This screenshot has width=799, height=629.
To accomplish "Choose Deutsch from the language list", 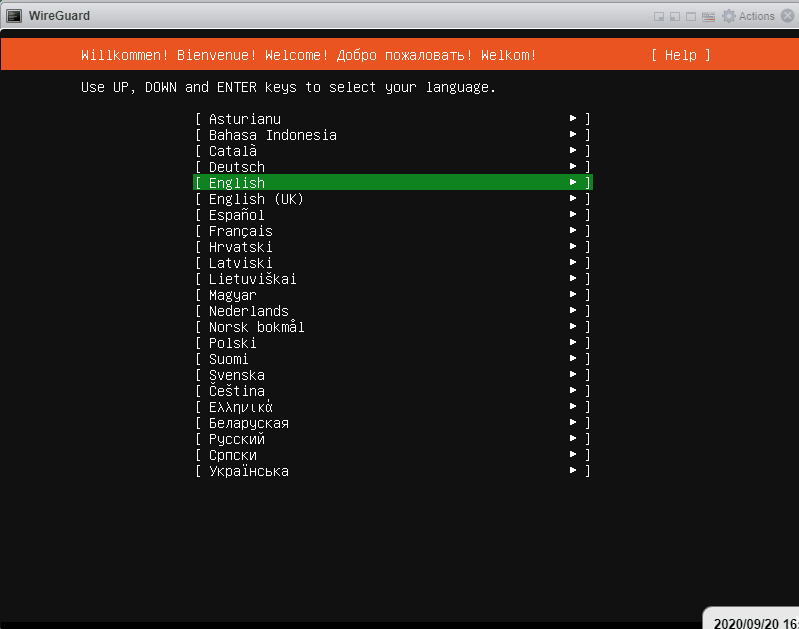I will [237, 167].
